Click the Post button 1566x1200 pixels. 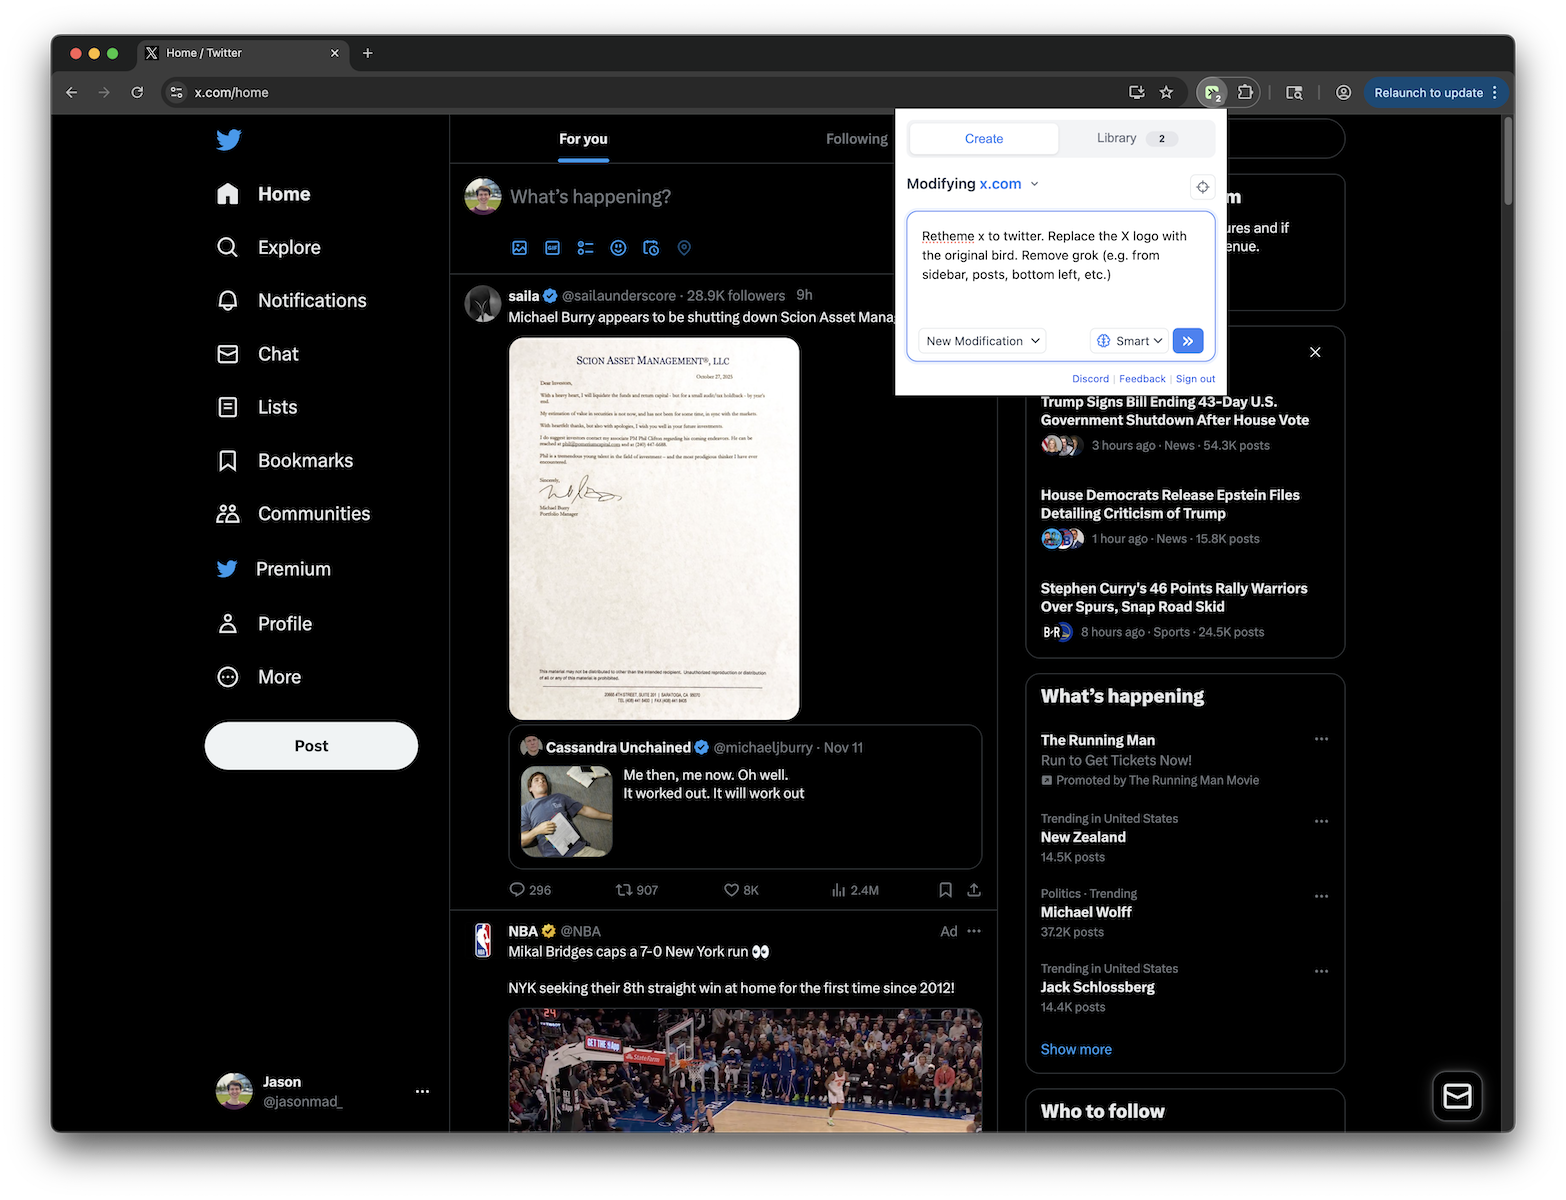click(x=311, y=745)
